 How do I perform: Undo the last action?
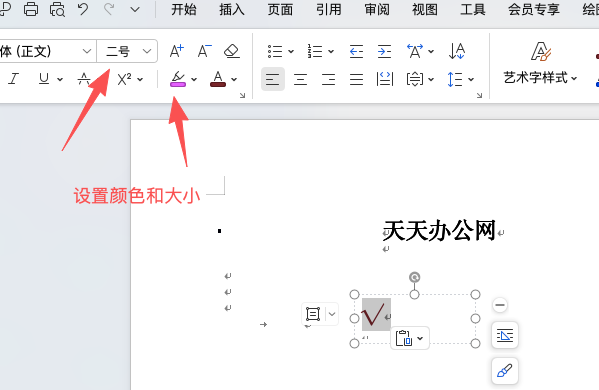click(83, 9)
